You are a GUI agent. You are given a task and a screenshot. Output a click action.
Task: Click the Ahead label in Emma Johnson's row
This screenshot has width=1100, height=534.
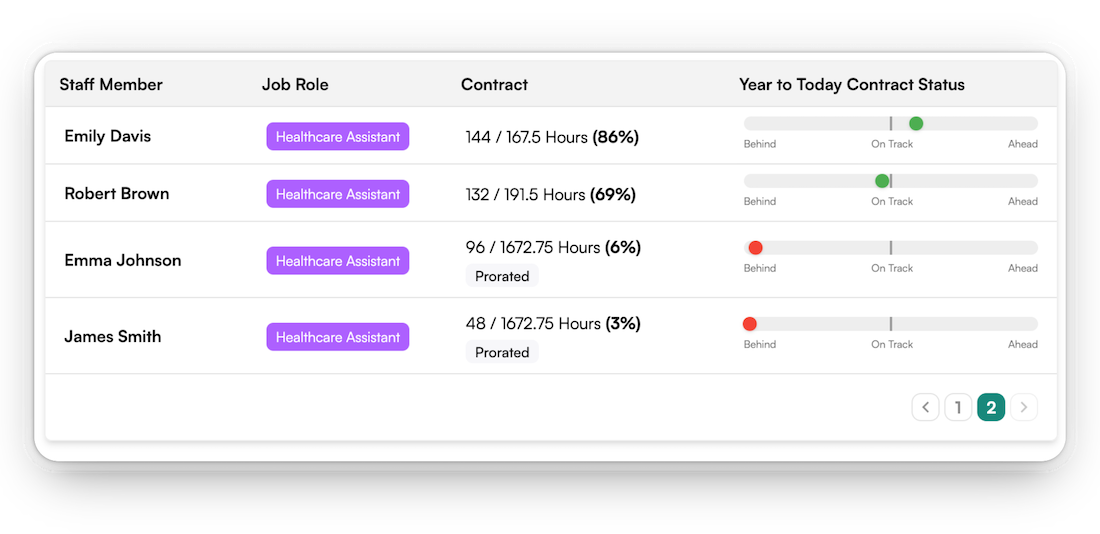[1023, 268]
